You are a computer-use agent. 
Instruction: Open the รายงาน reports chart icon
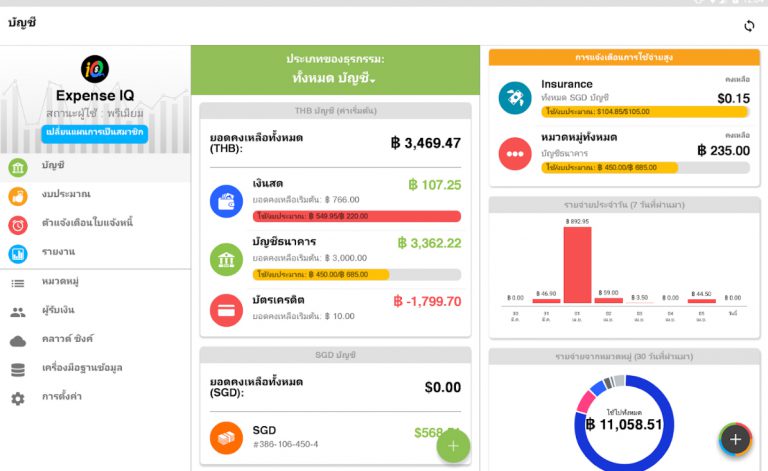coord(18,254)
